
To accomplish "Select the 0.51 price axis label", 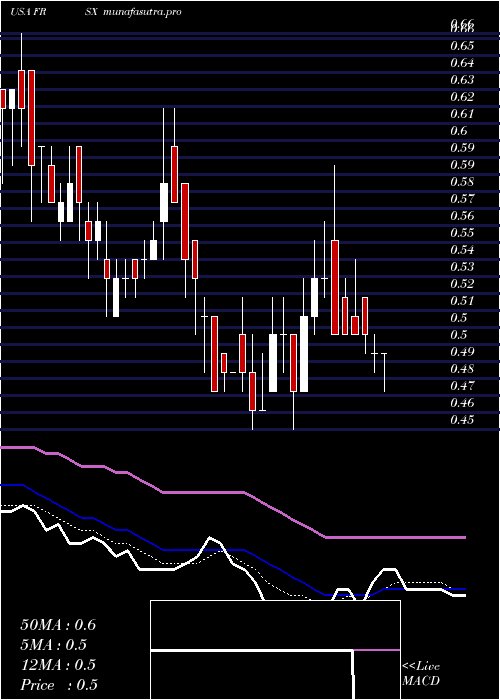I will [x=461, y=300].
